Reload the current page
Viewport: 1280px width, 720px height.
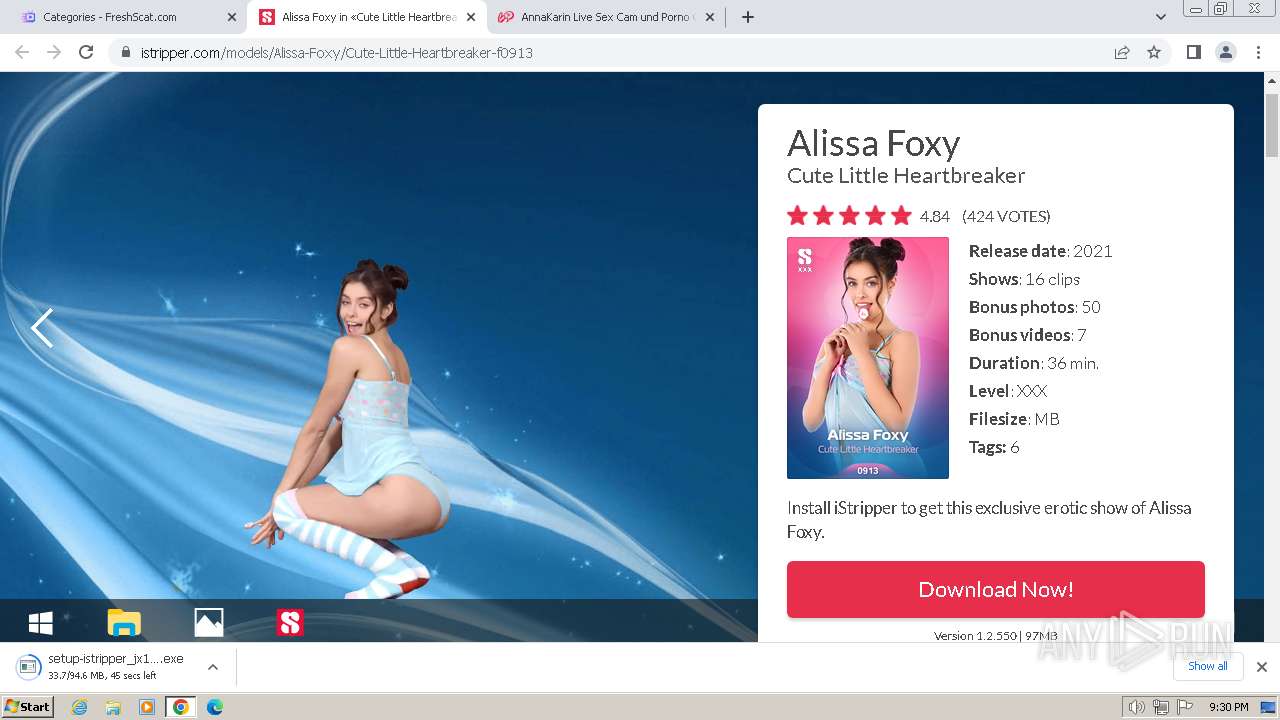(x=86, y=52)
